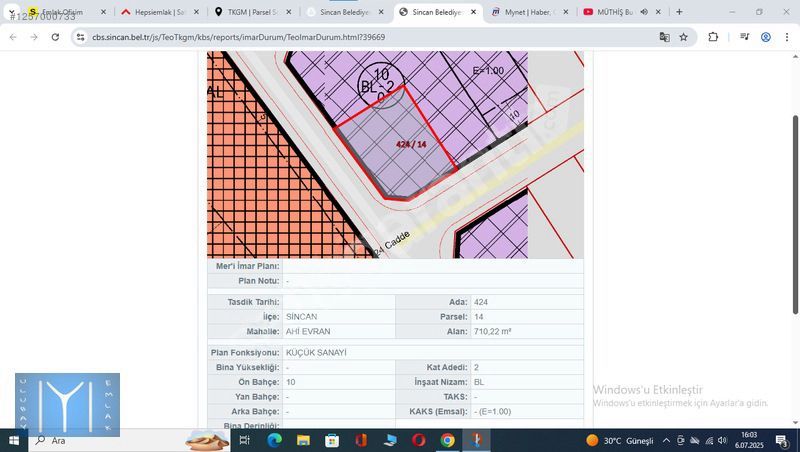This screenshot has height=452, width=800.
Task: Expand the system tray hidden icons chevron
Action: [x=666, y=440]
